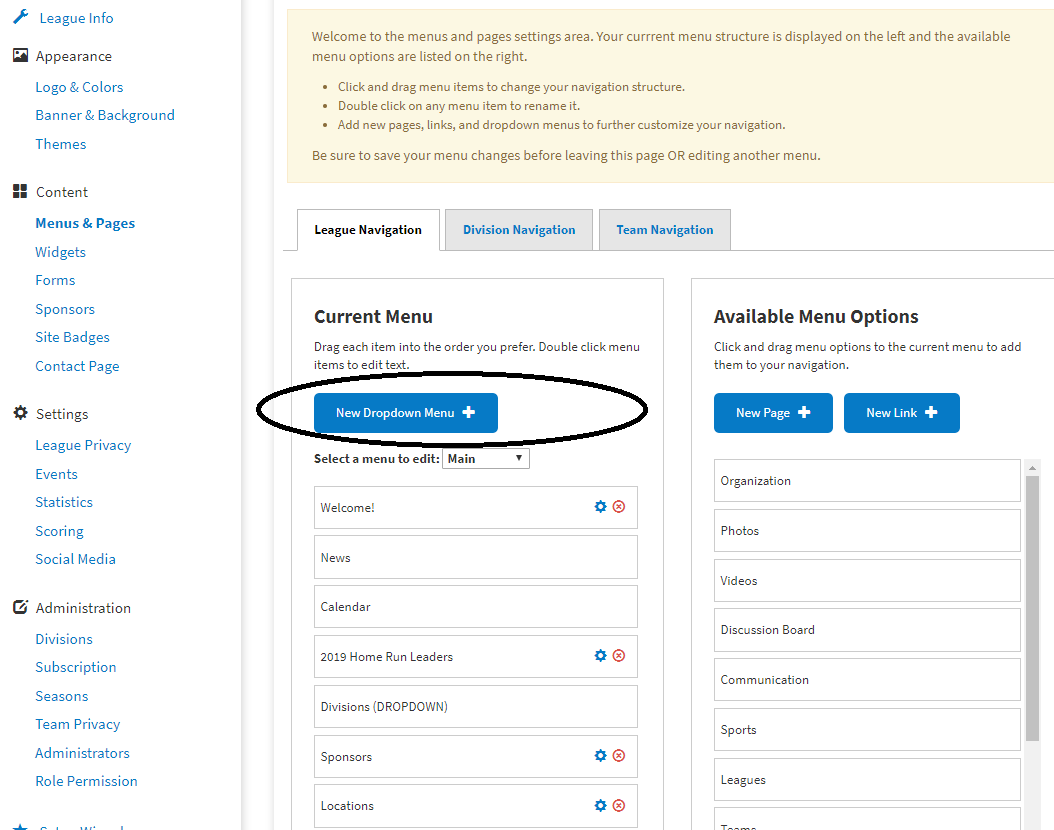This screenshot has width=1054, height=830.
Task: Delete the Locations menu item with red X
Action: [619, 805]
